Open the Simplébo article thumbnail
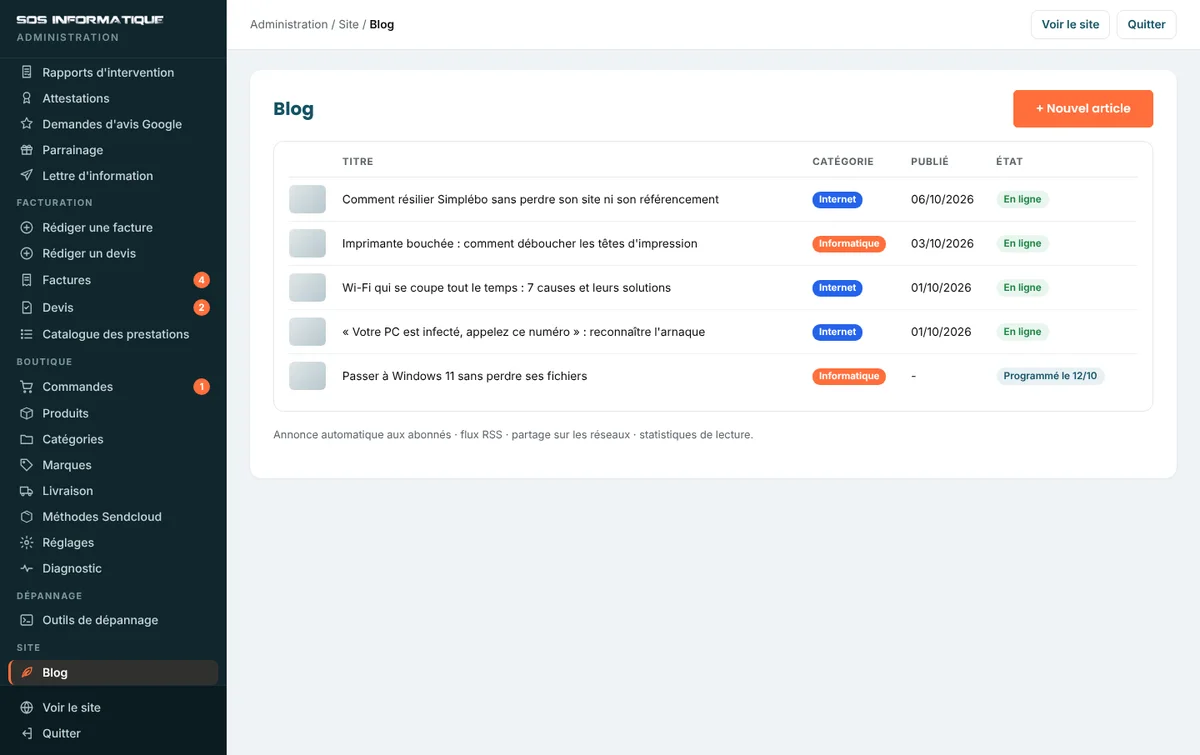Viewport: 1200px width, 755px height. [x=308, y=199]
